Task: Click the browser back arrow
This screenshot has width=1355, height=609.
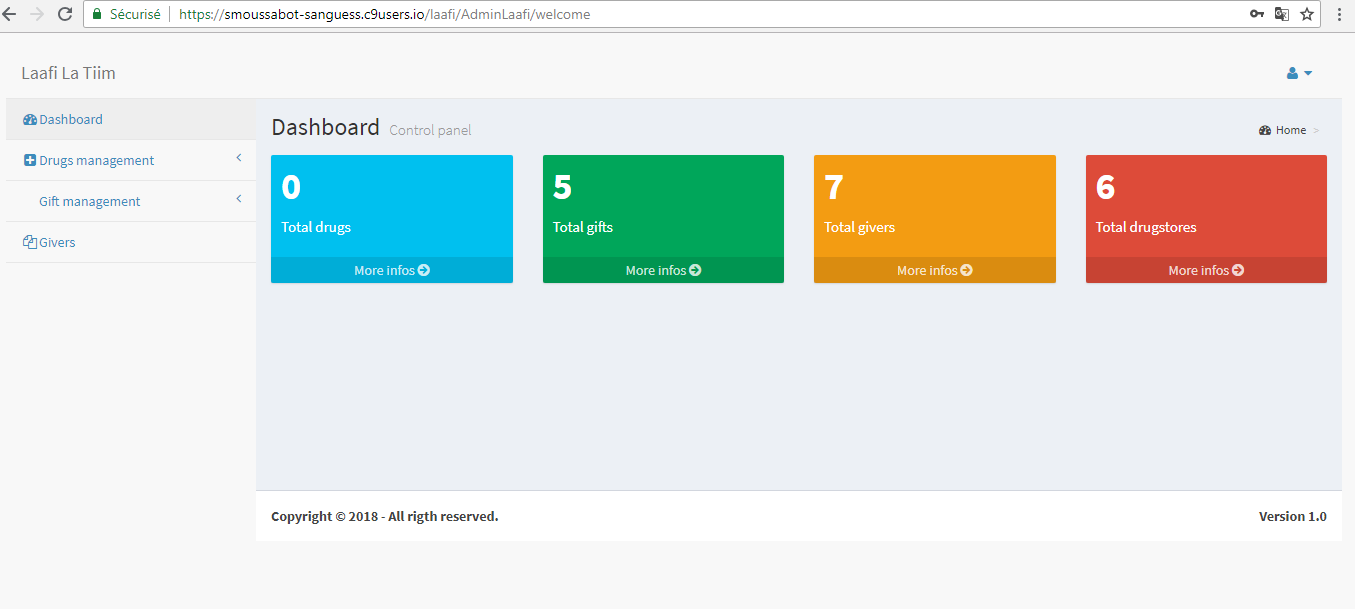Action: (x=10, y=14)
